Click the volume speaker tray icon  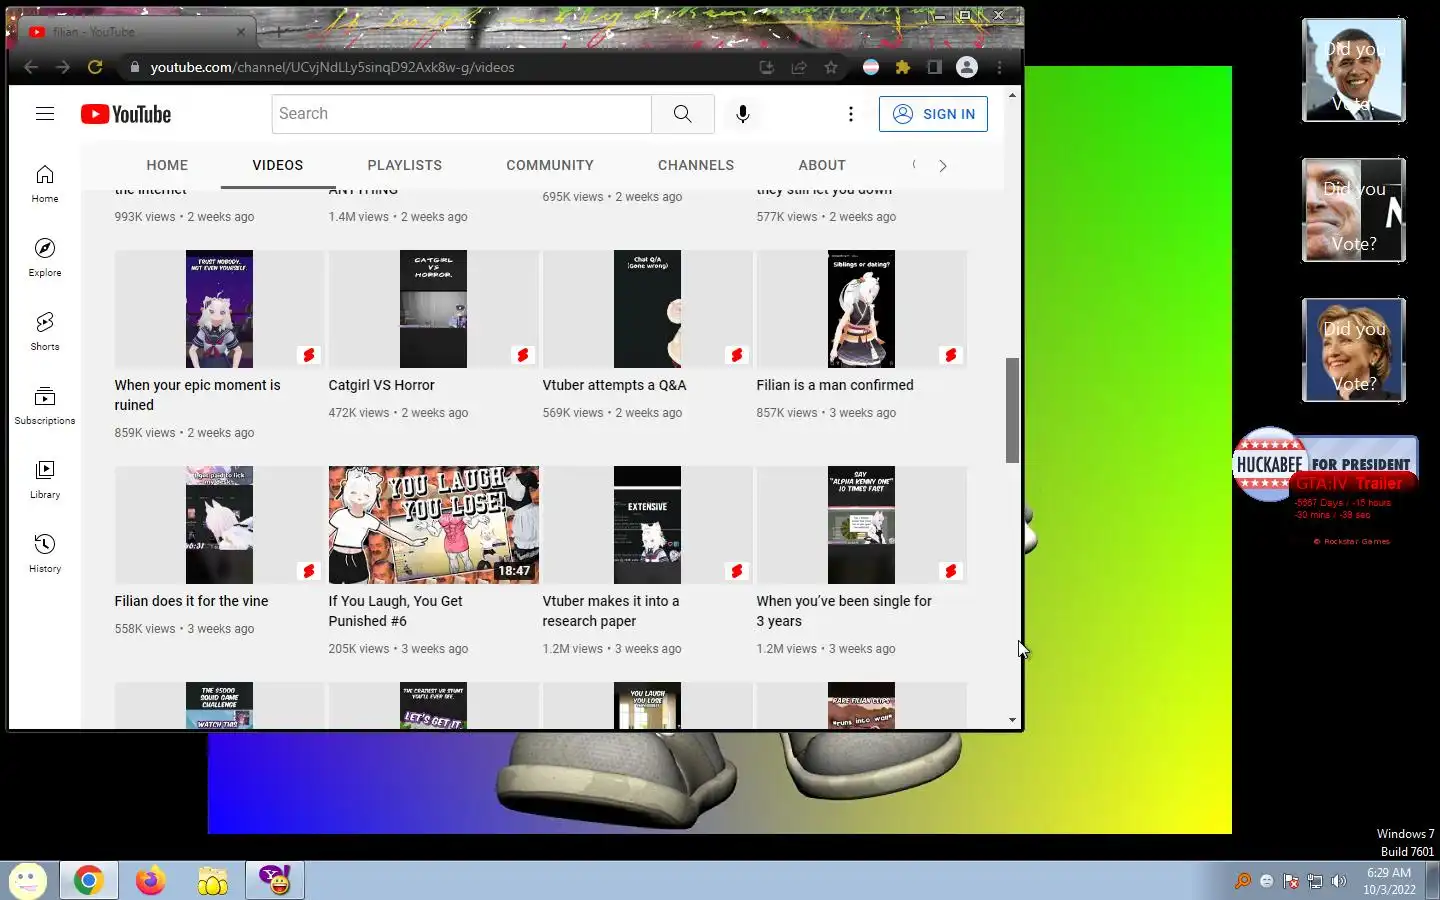[1339, 881]
